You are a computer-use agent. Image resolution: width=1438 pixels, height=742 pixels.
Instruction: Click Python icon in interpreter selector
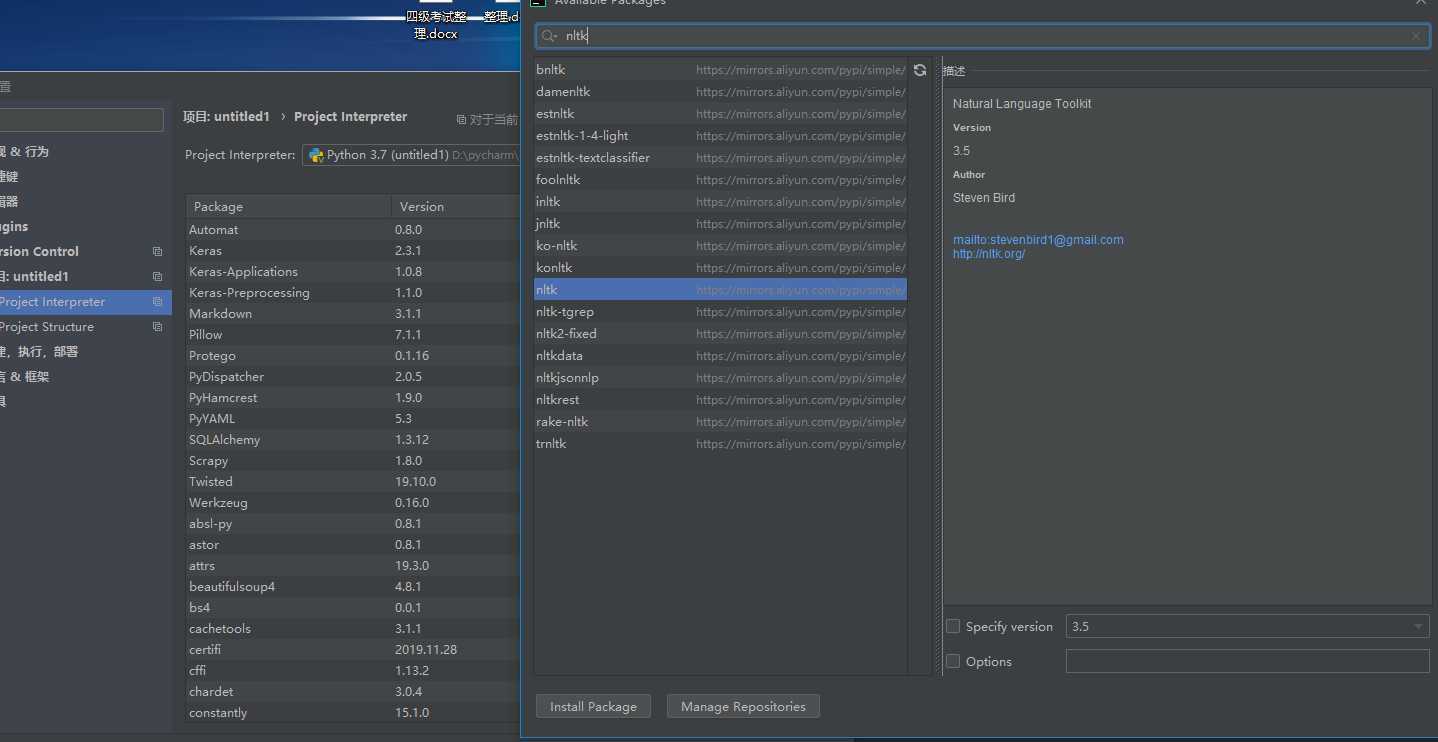click(316, 155)
